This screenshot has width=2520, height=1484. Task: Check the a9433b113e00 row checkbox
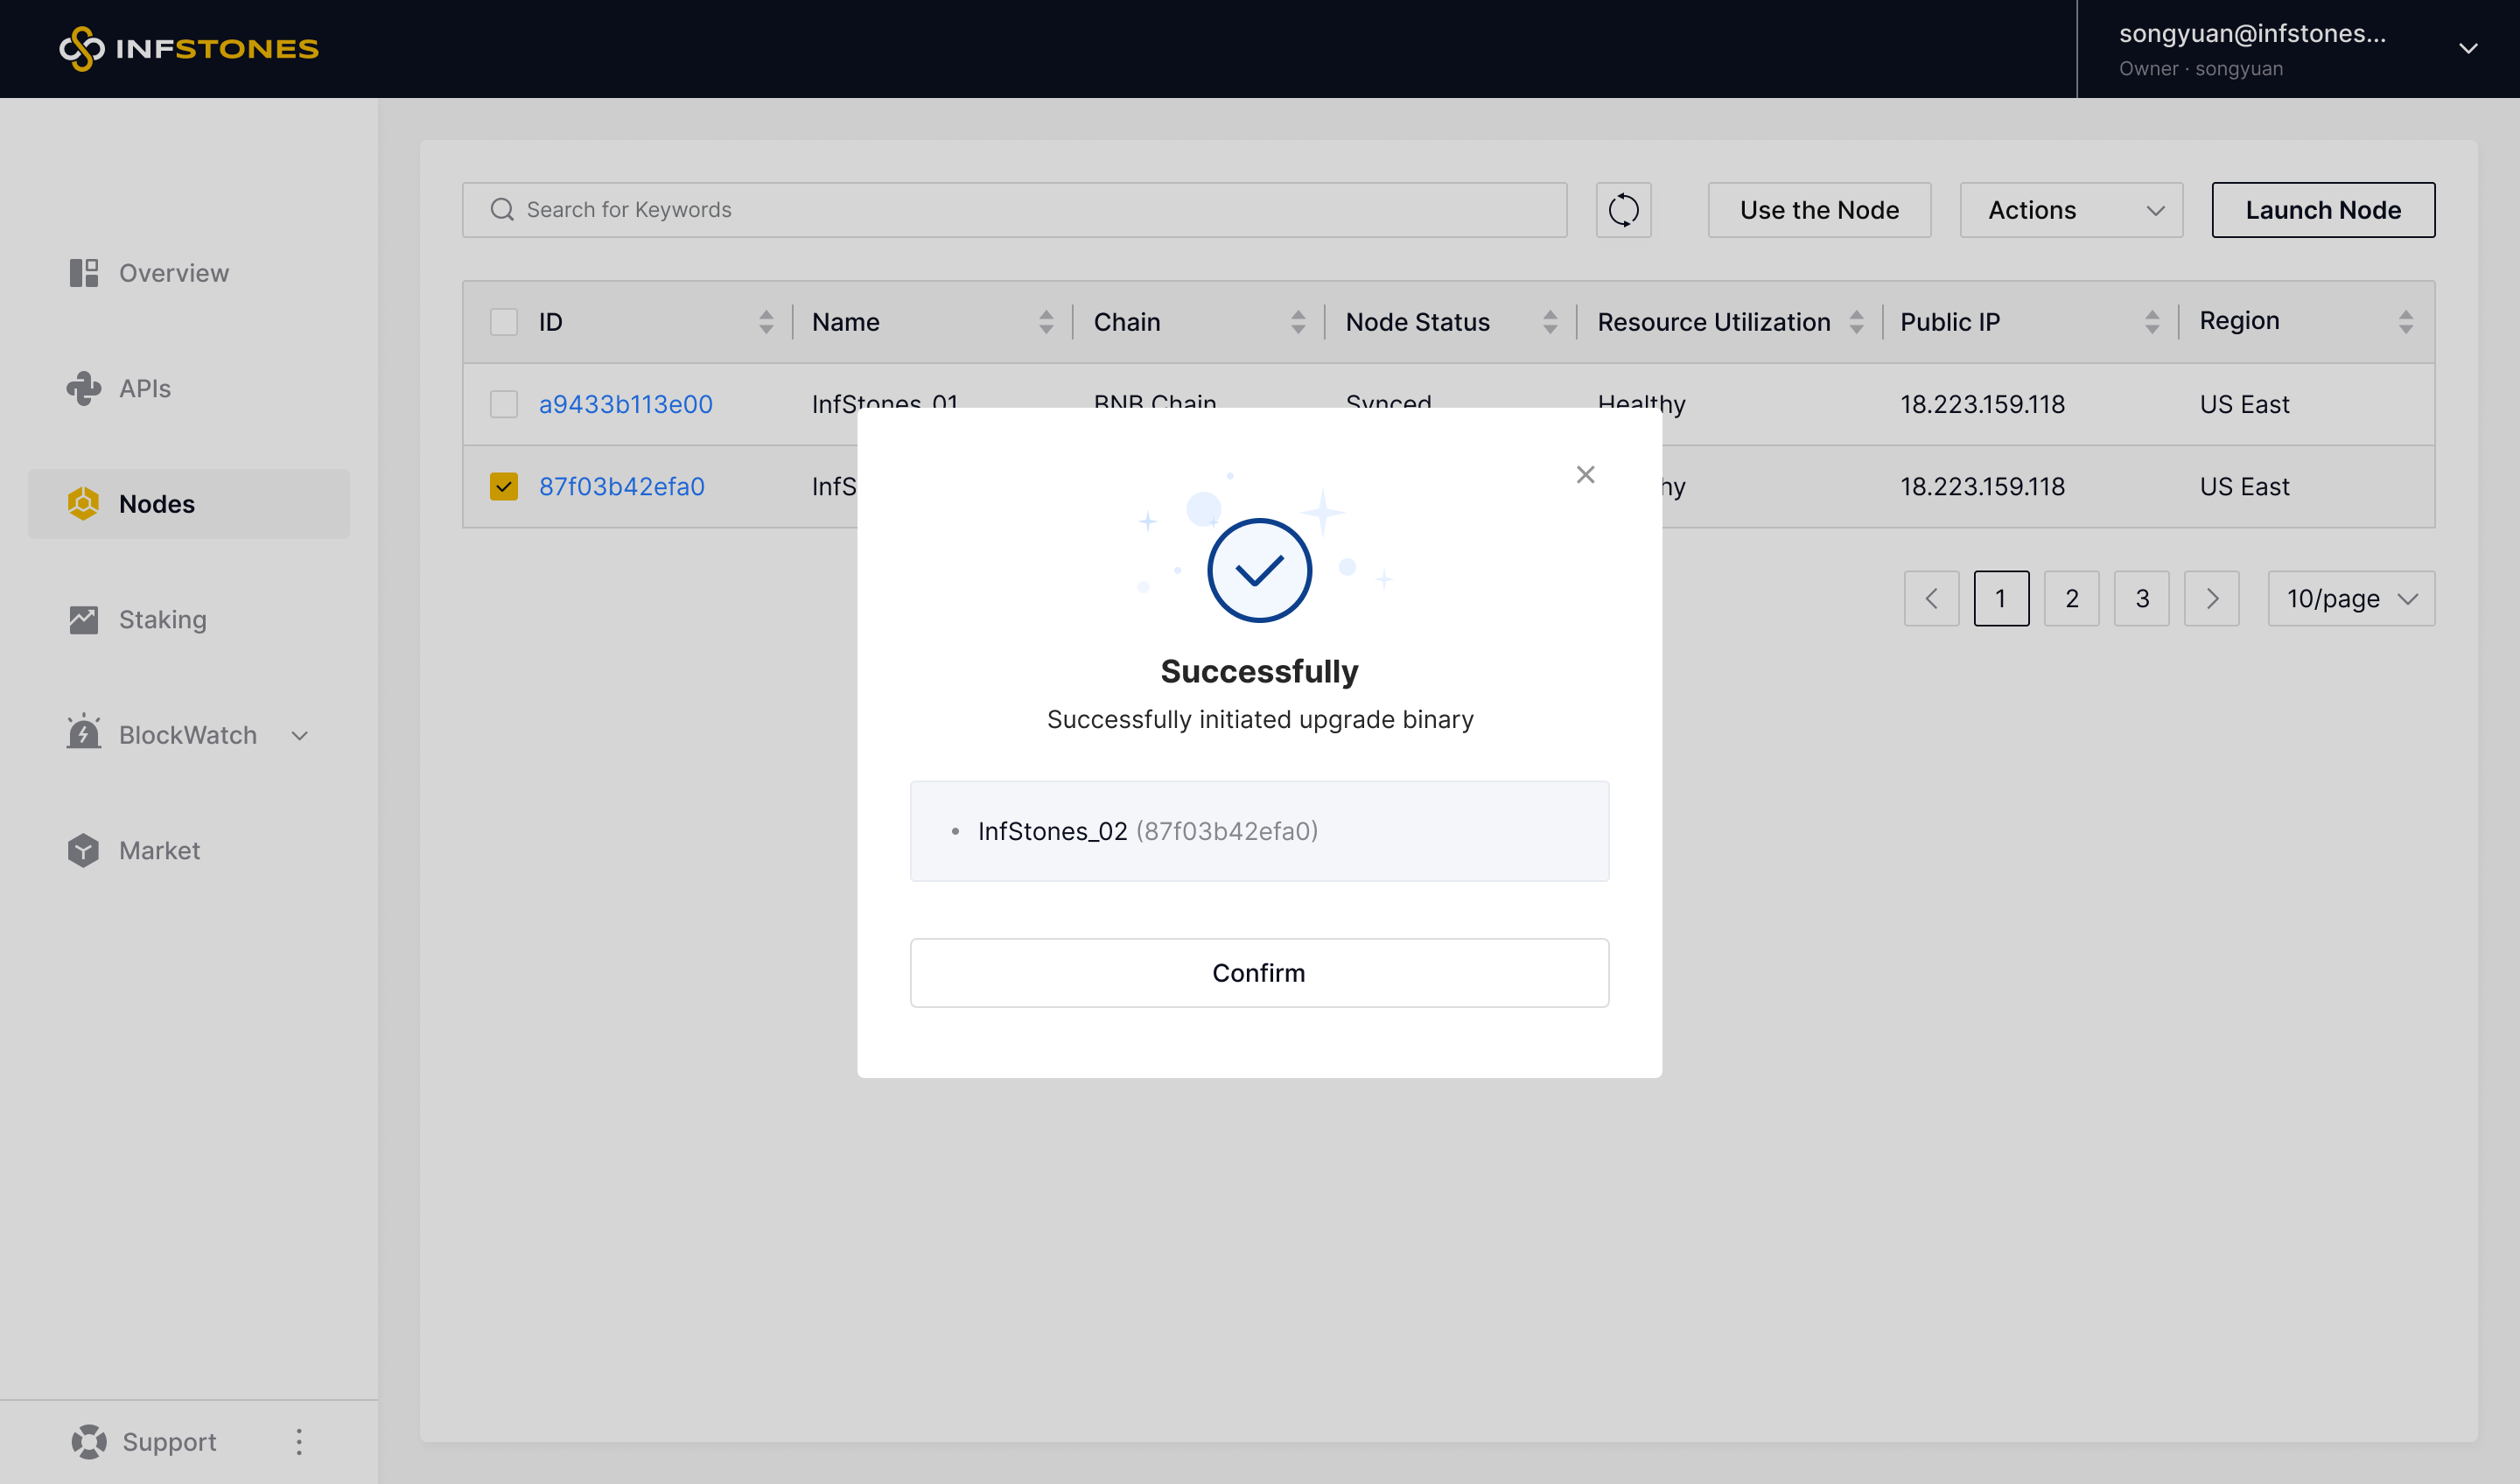pyautogui.click(x=504, y=404)
